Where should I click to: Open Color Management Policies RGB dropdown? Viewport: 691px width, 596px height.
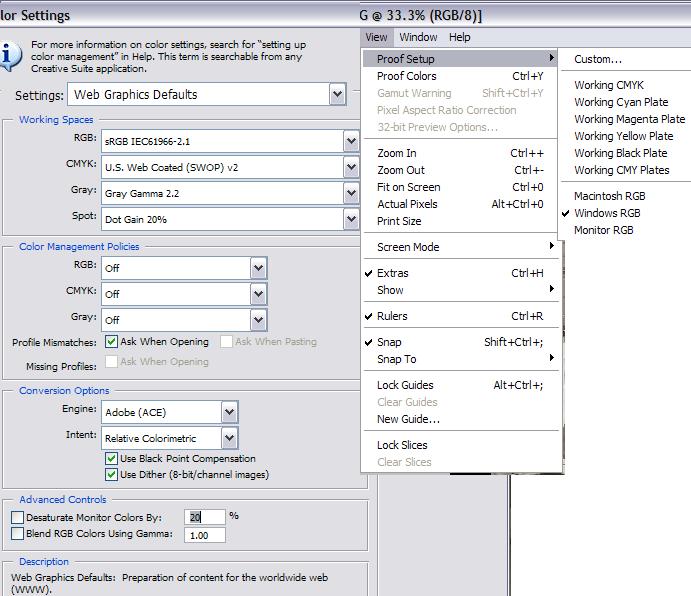[x=184, y=268]
